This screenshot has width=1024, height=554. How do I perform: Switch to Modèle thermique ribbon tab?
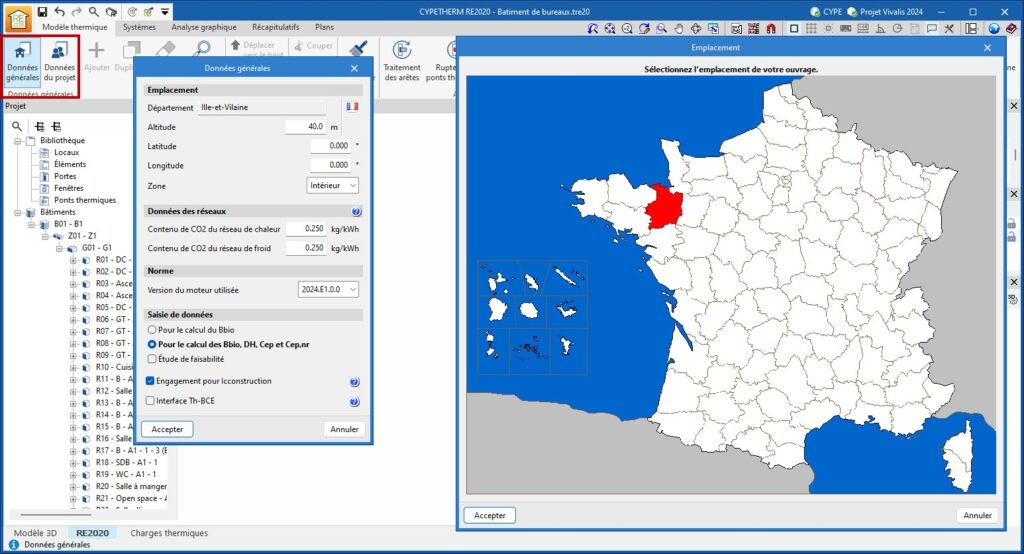(x=74, y=27)
